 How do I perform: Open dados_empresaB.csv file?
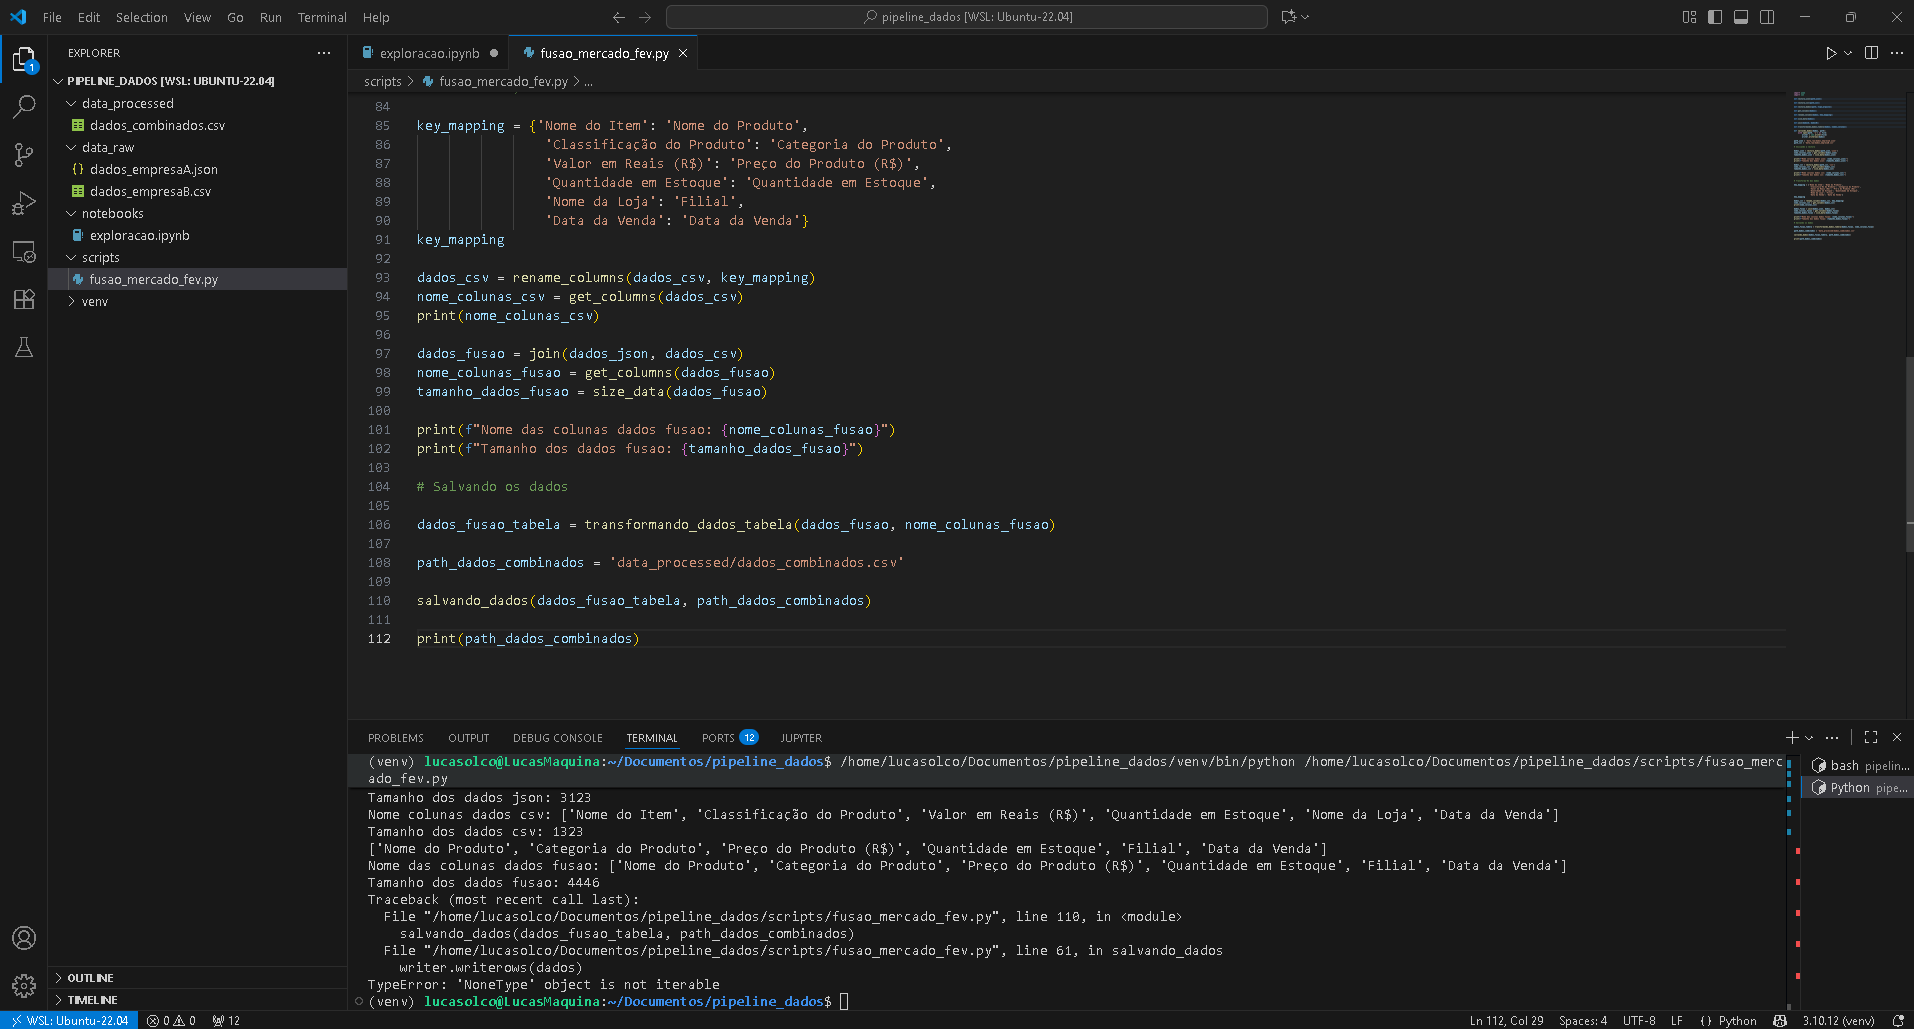coord(198,191)
